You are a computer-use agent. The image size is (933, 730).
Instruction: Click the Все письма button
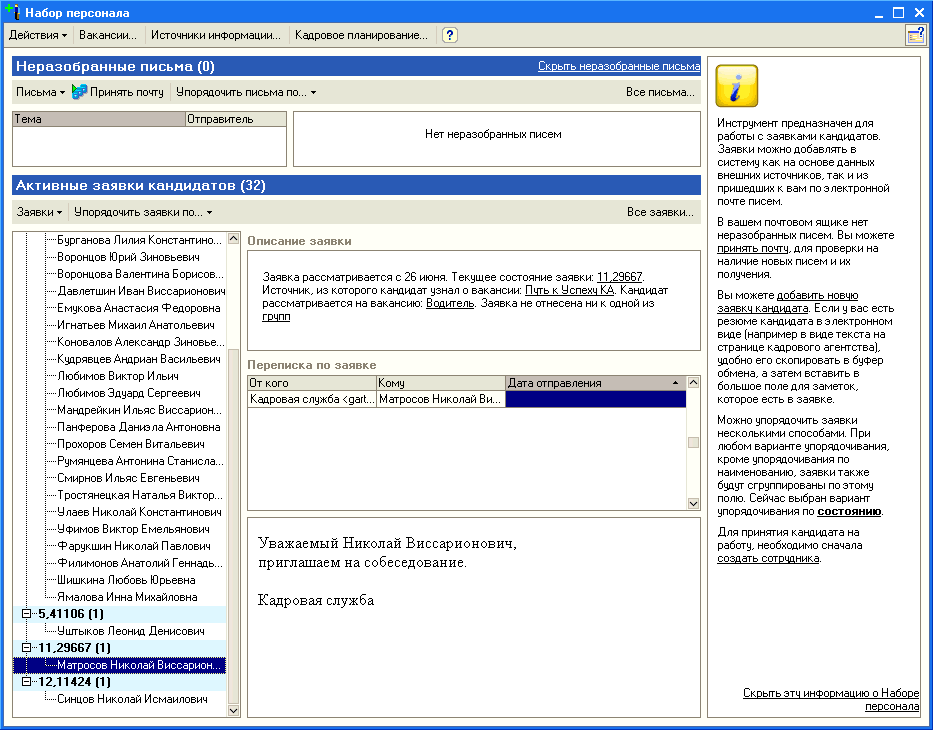tap(660, 92)
